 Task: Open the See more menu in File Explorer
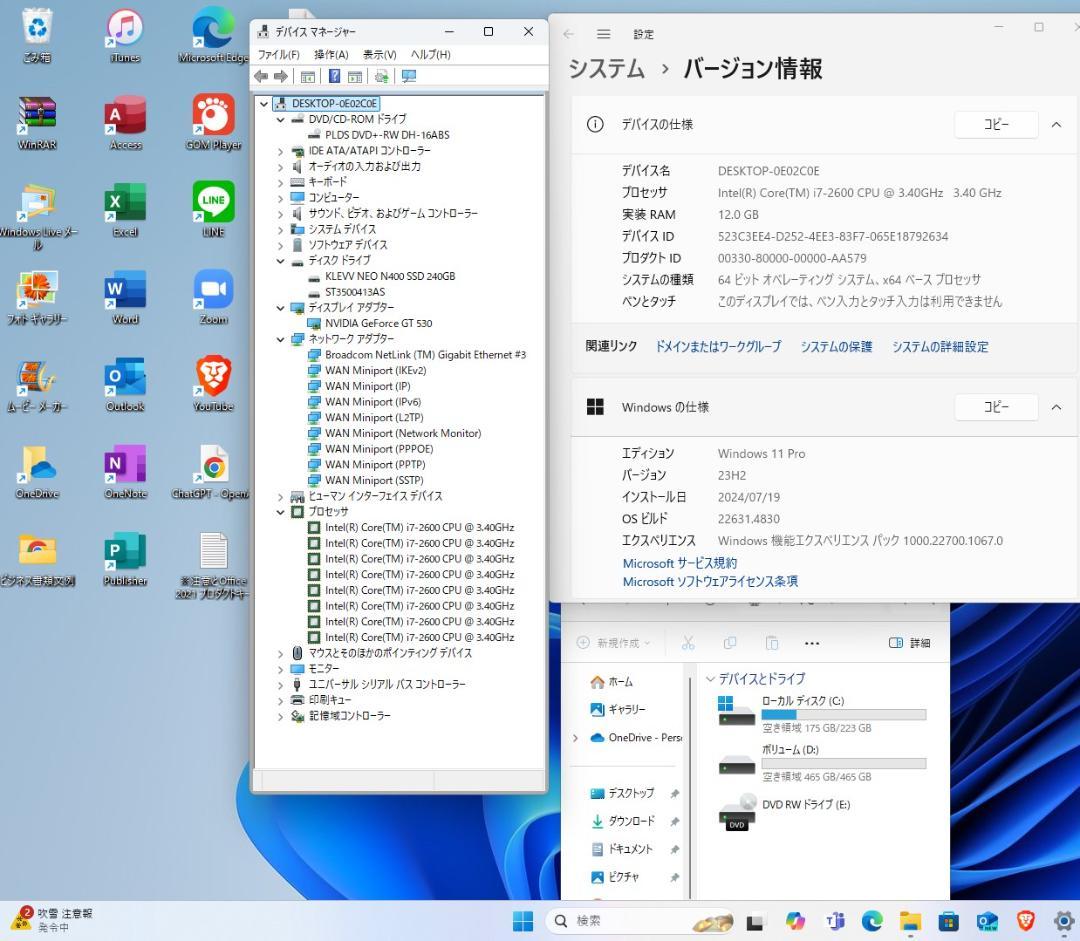coord(811,642)
